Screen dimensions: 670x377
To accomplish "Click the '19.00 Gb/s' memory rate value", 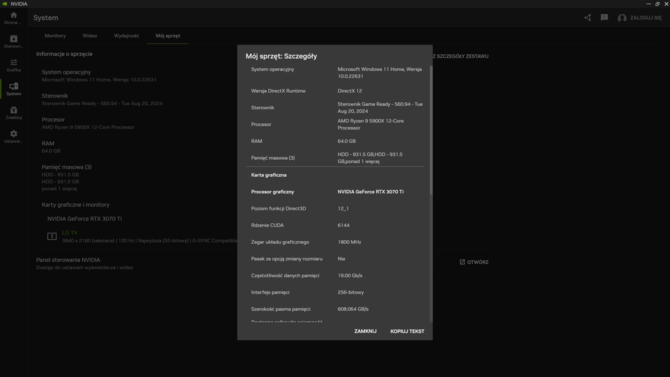I will click(350, 276).
